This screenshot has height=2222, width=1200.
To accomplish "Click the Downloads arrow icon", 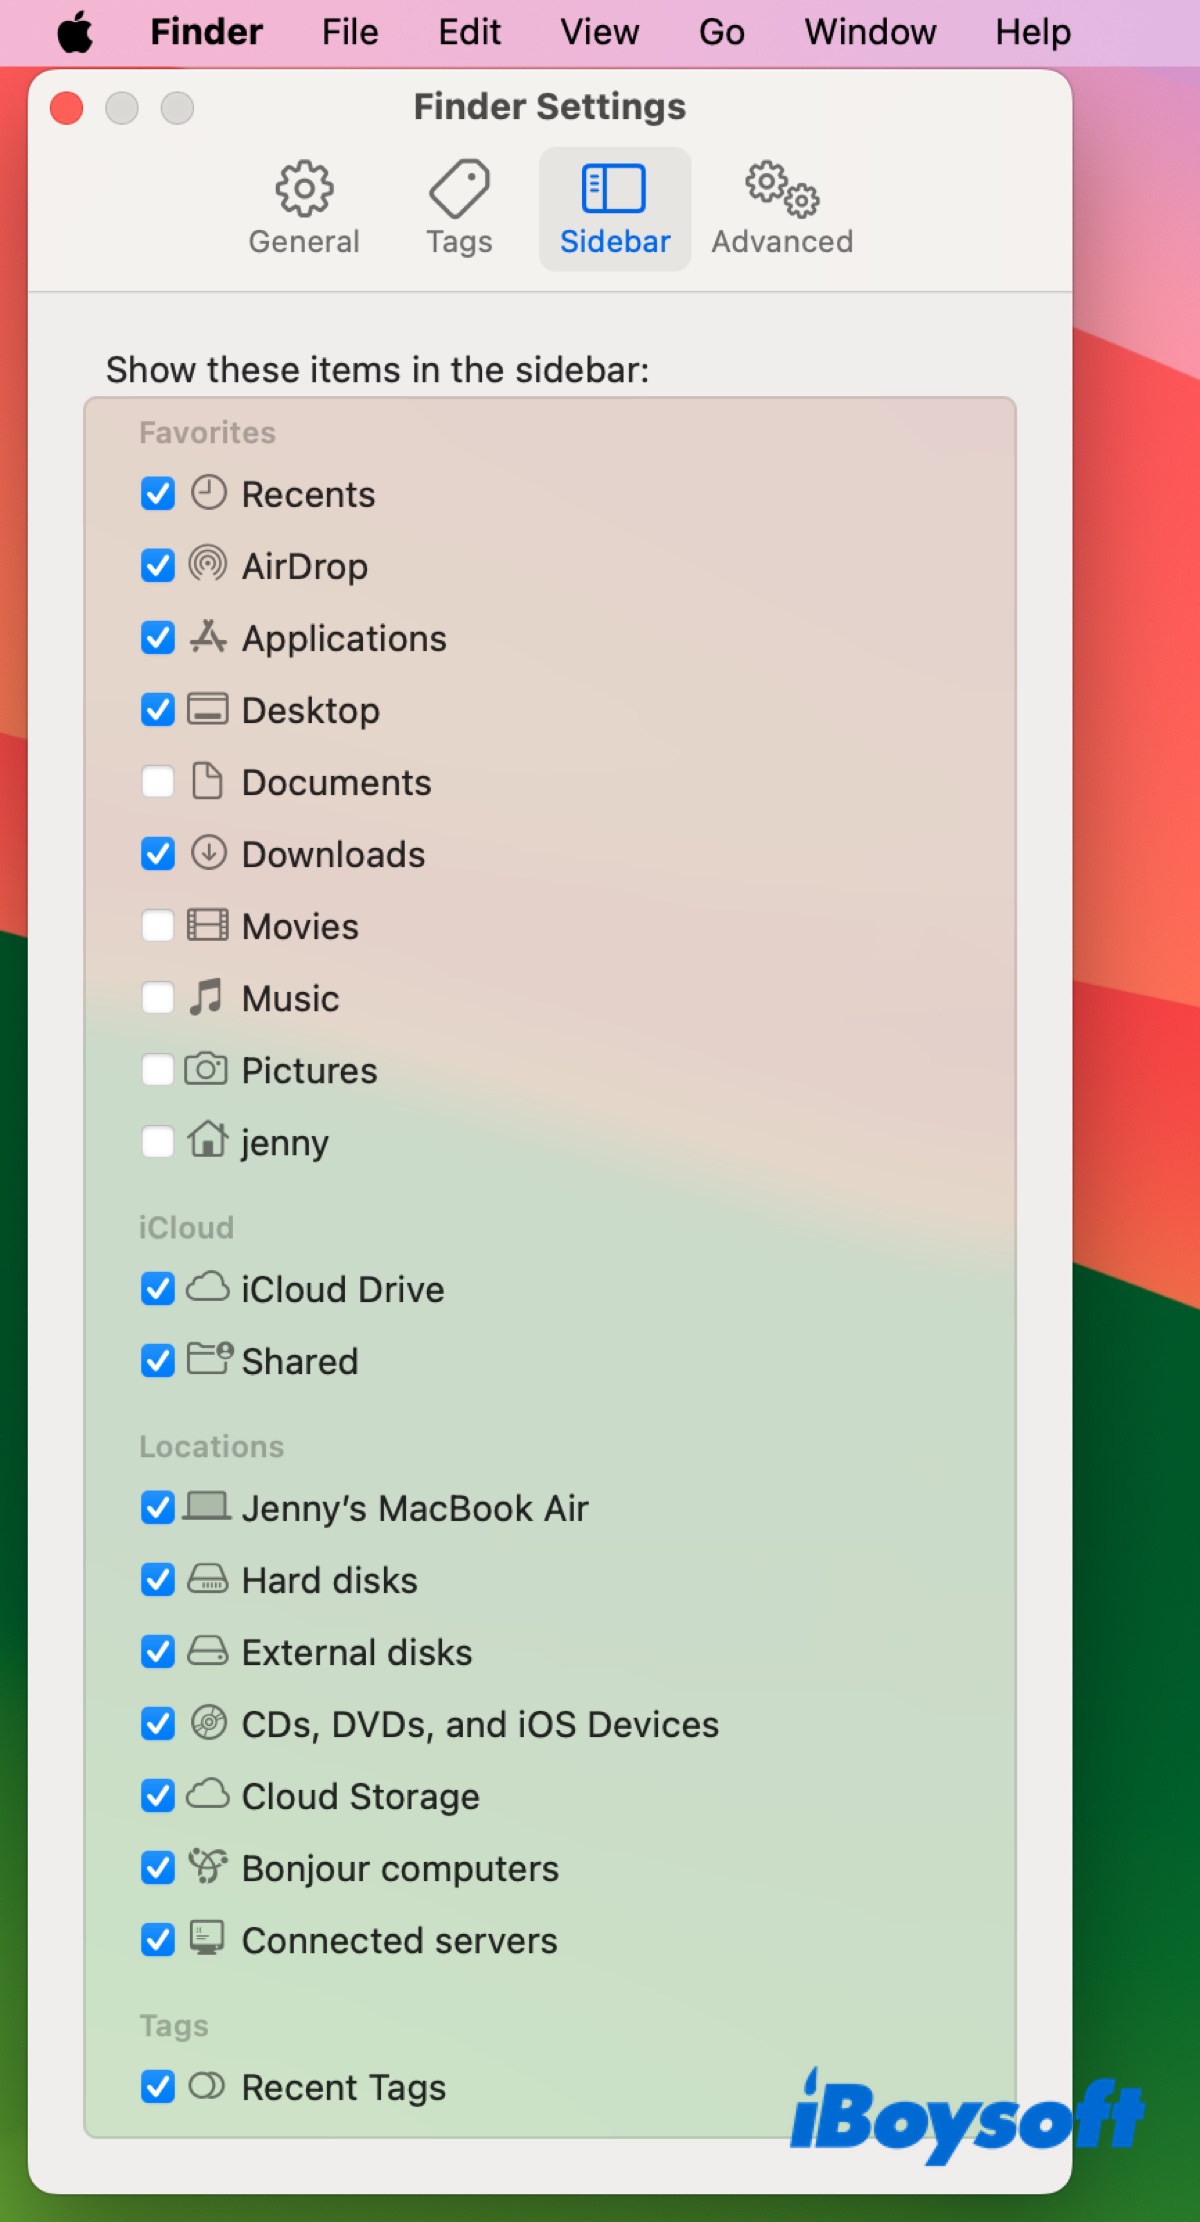I will point(208,853).
